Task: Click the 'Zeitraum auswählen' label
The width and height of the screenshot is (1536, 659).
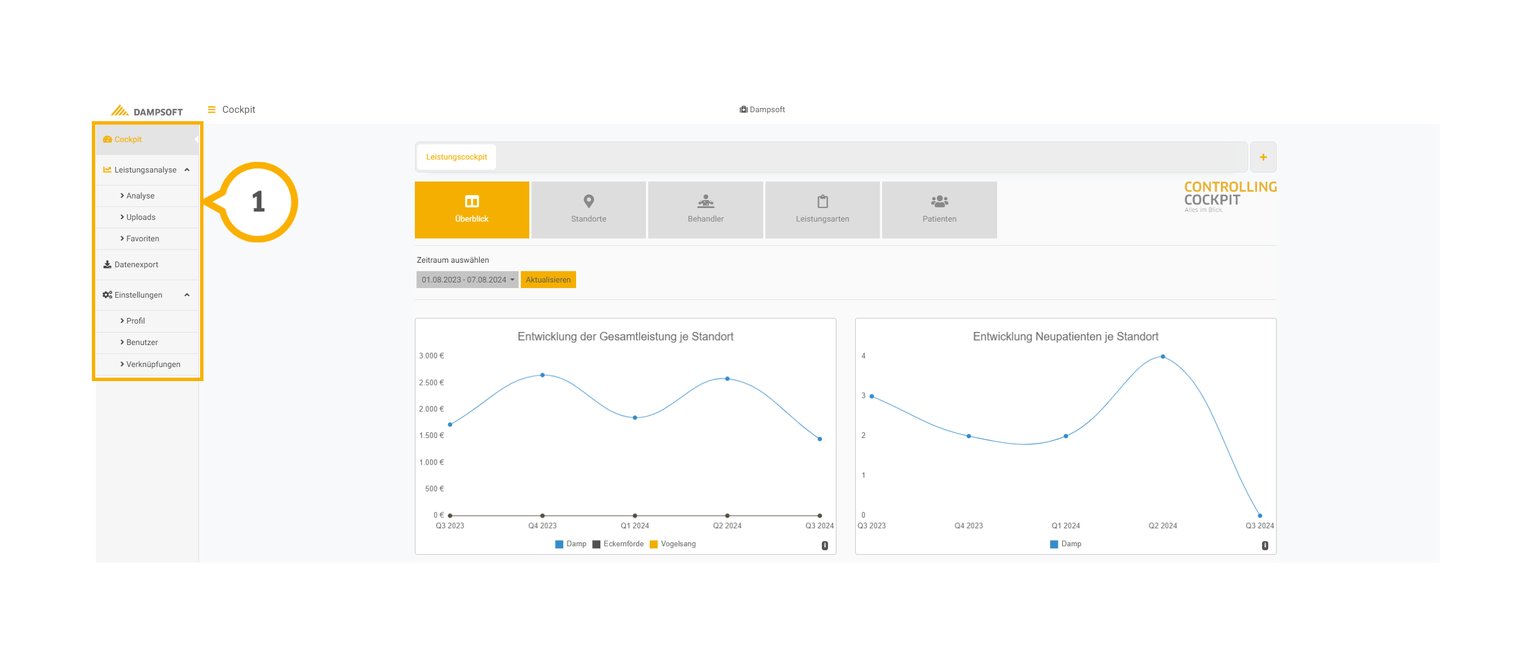Action: point(453,260)
